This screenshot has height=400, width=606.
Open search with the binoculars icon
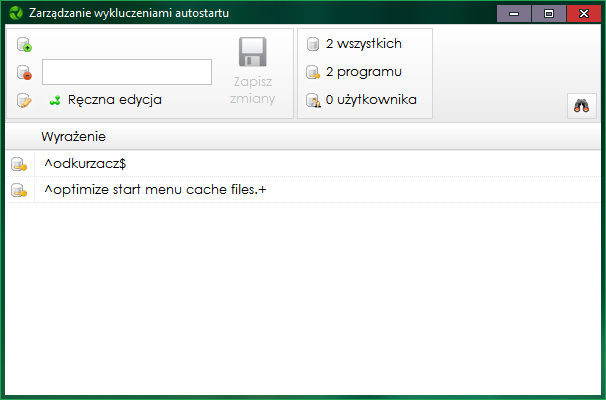[x=582, y=106]
